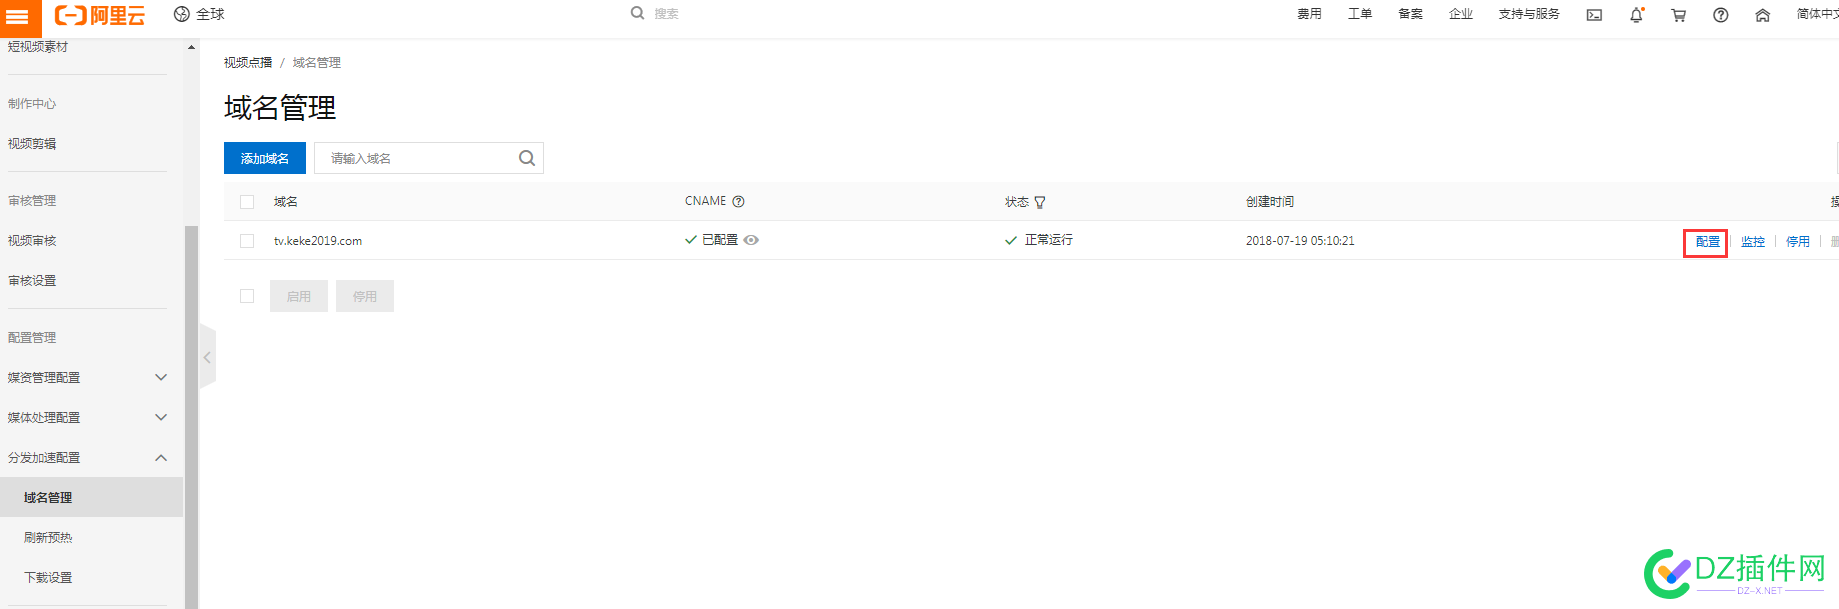Open the 企业 menu
This screenshot has width=1839, height=609.
tap(1461, 14)
